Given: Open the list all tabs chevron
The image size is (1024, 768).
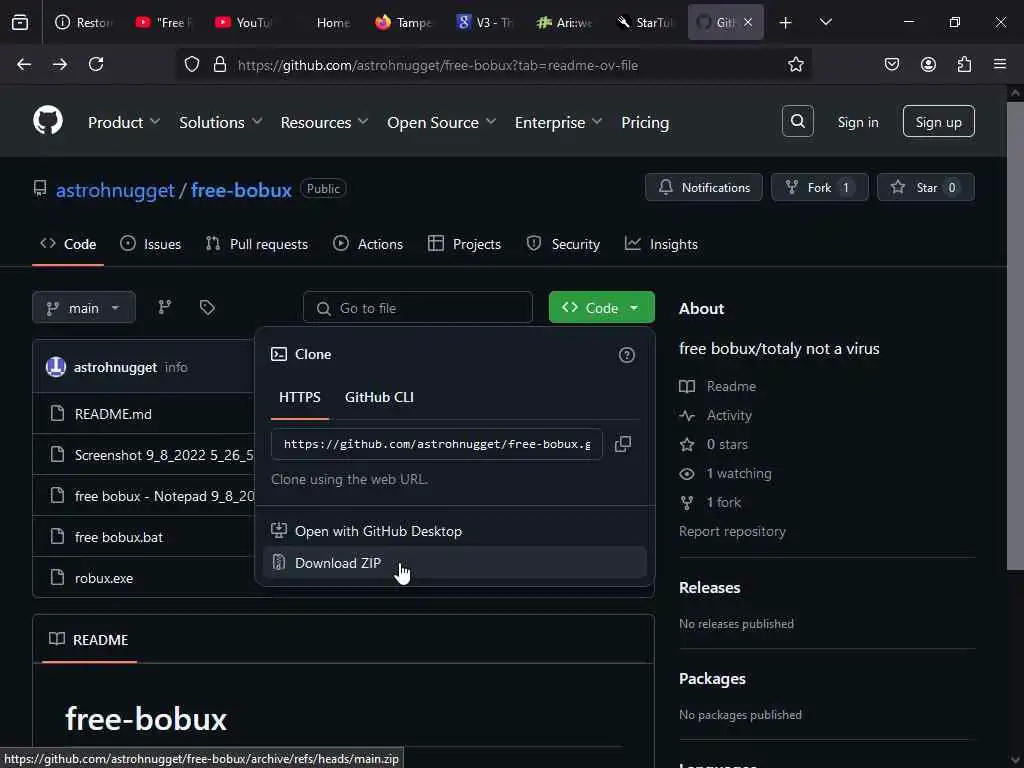Looking at the screenshot, I should click(x=825, y=23).
